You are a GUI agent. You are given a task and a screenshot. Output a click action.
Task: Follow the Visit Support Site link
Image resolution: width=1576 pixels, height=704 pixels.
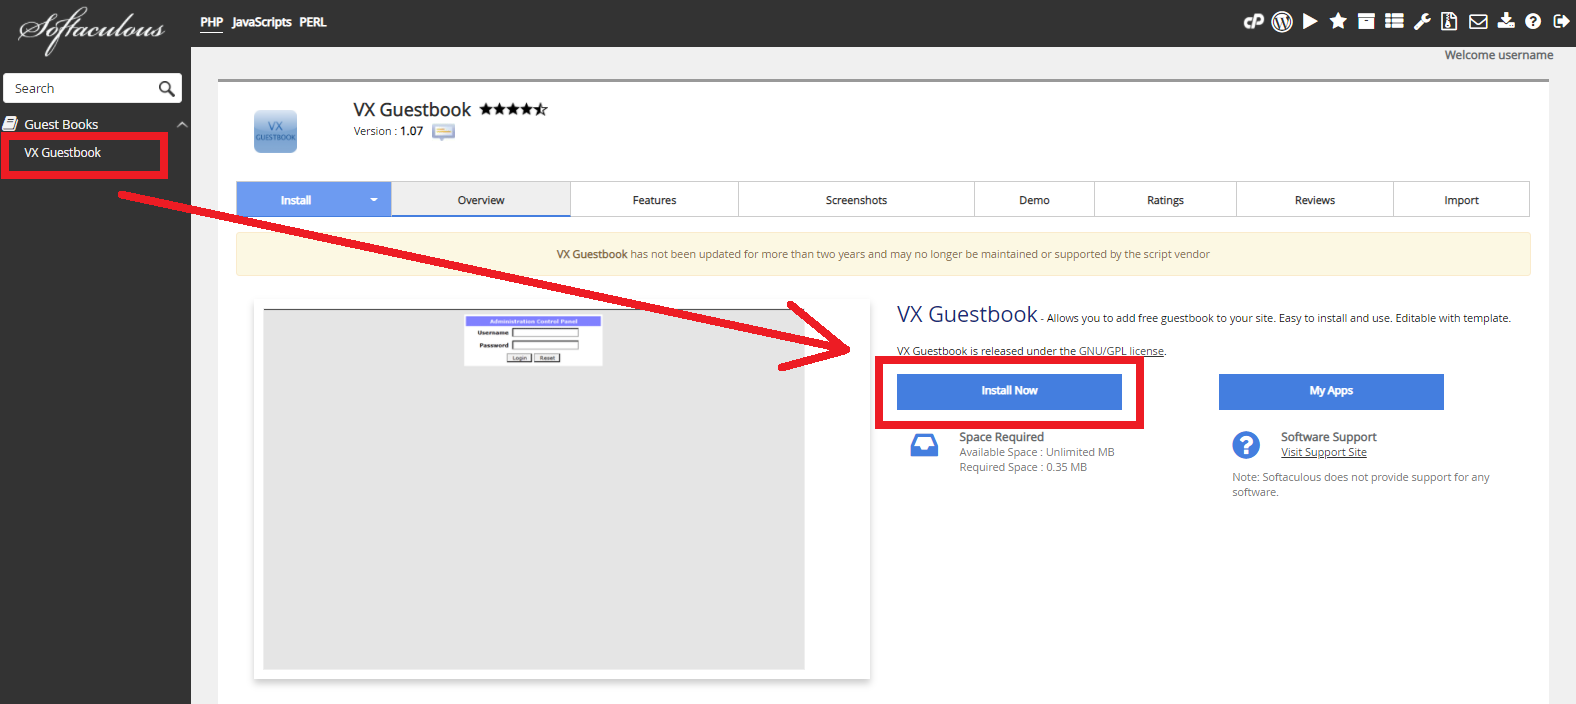pos(1323,453)
